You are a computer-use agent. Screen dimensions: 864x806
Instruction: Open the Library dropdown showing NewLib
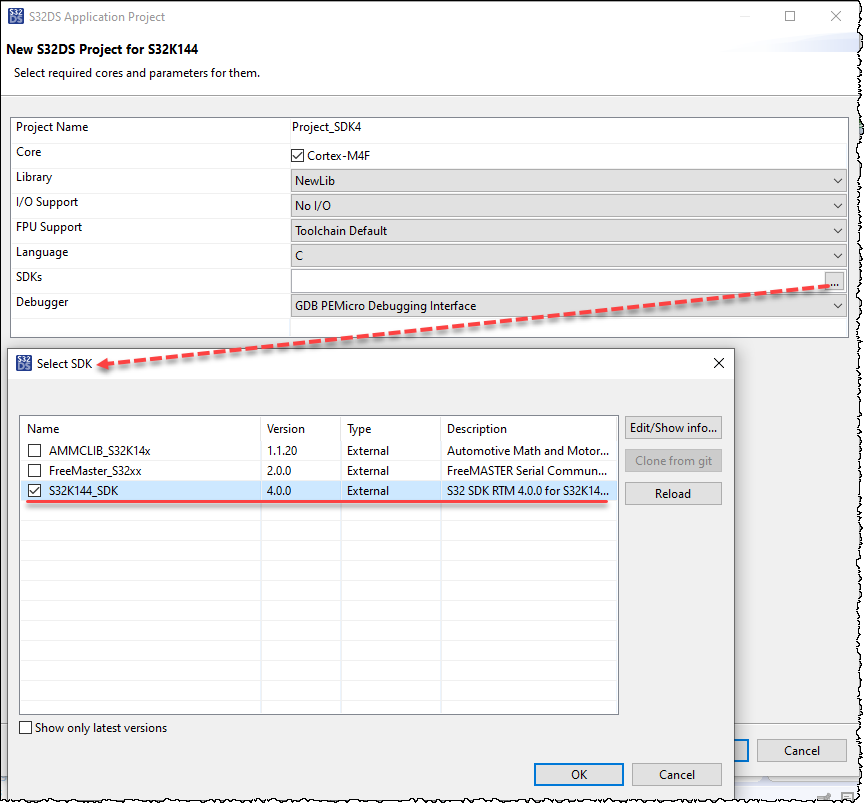click(x=837, y=180)
